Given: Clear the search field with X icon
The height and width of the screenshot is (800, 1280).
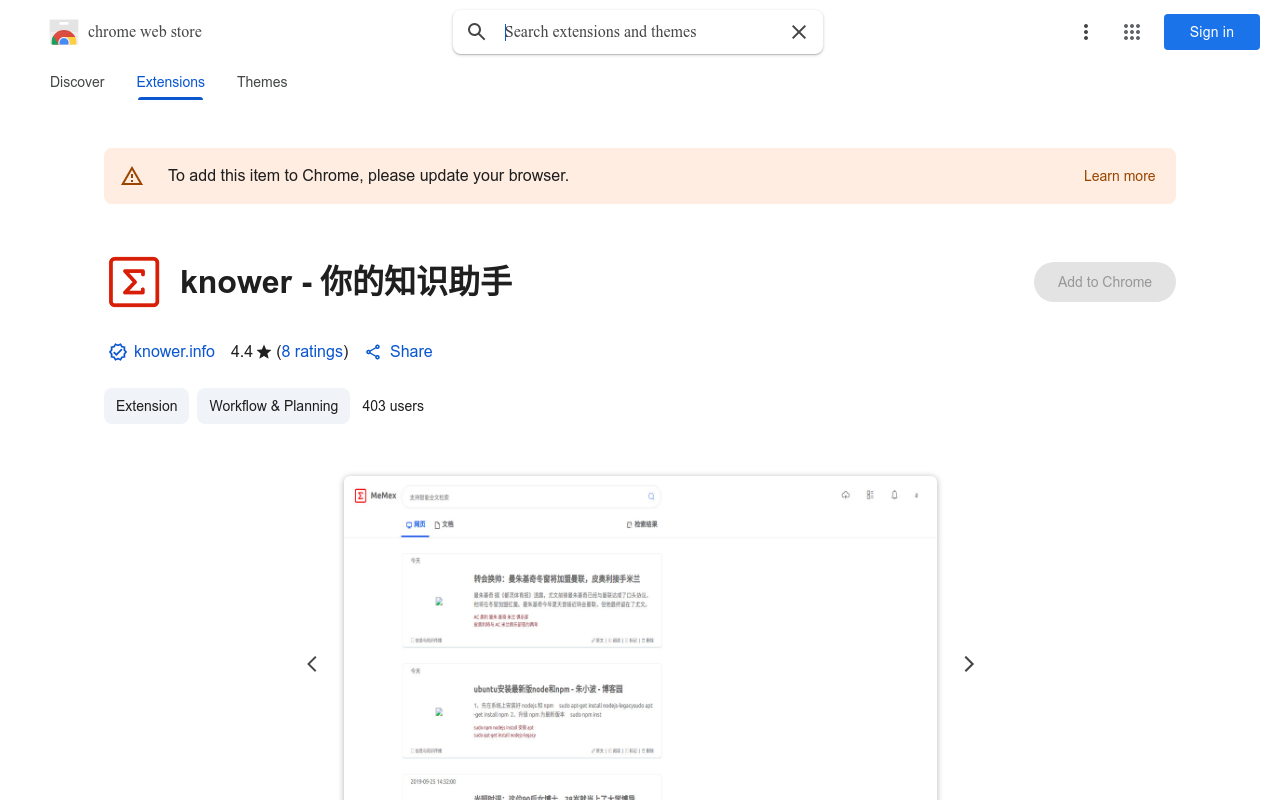Looking at the screenshot, I should tap(799, 32).
